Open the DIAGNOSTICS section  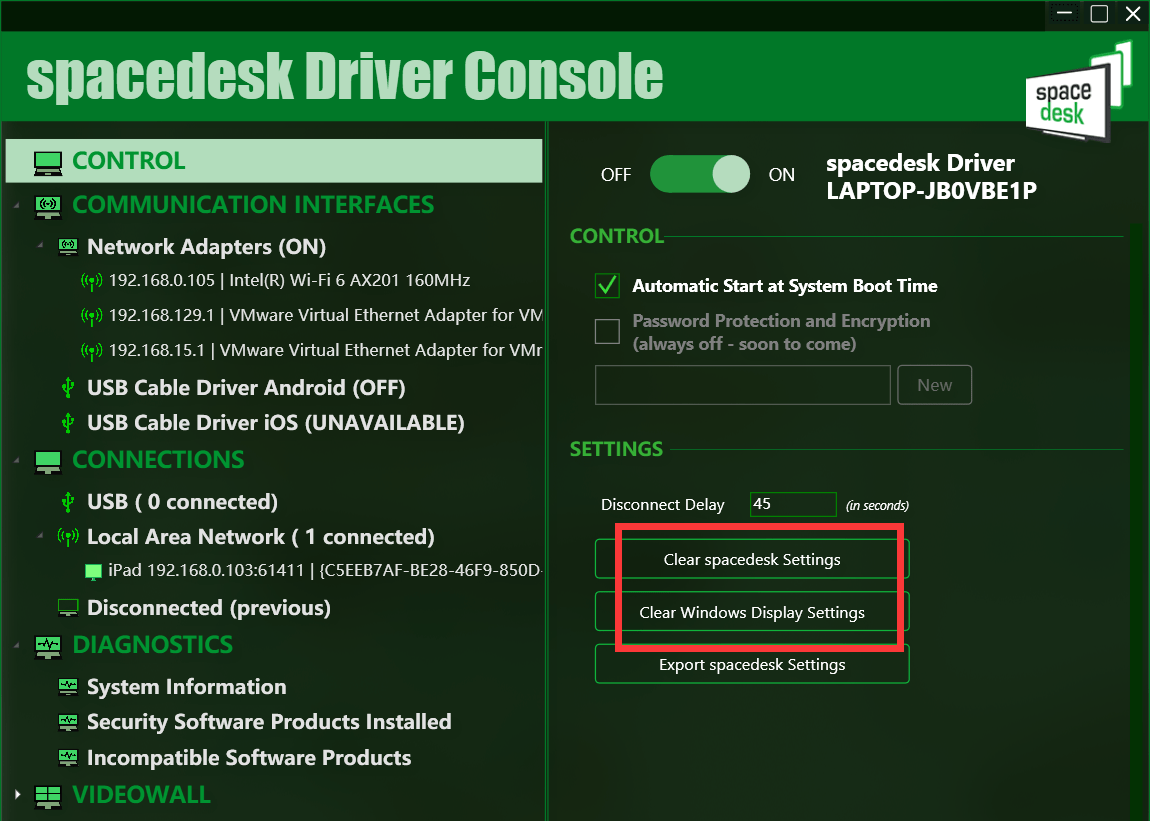[x=153, y=645]
